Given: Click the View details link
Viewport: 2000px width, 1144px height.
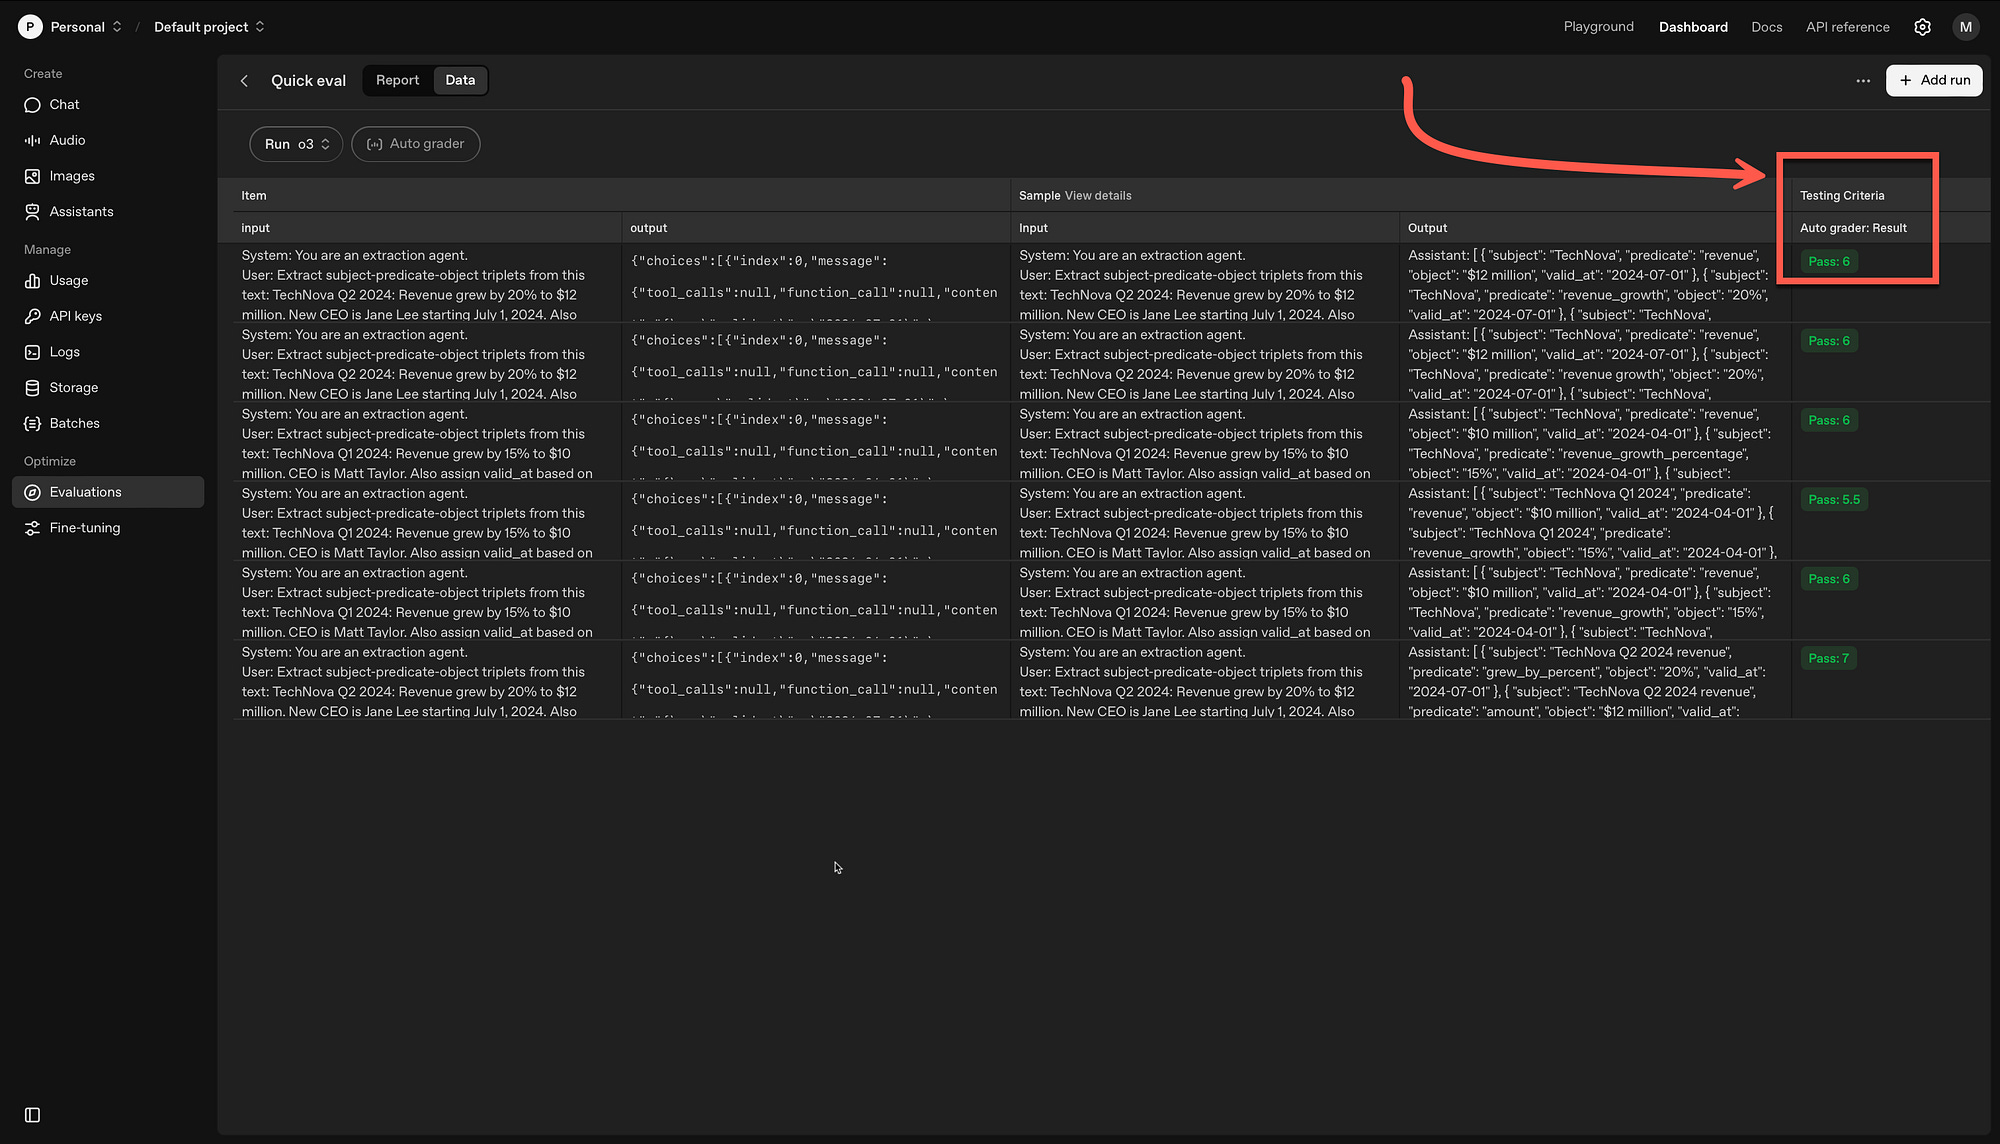Looking at the screenshot, I should point(1098,196).
